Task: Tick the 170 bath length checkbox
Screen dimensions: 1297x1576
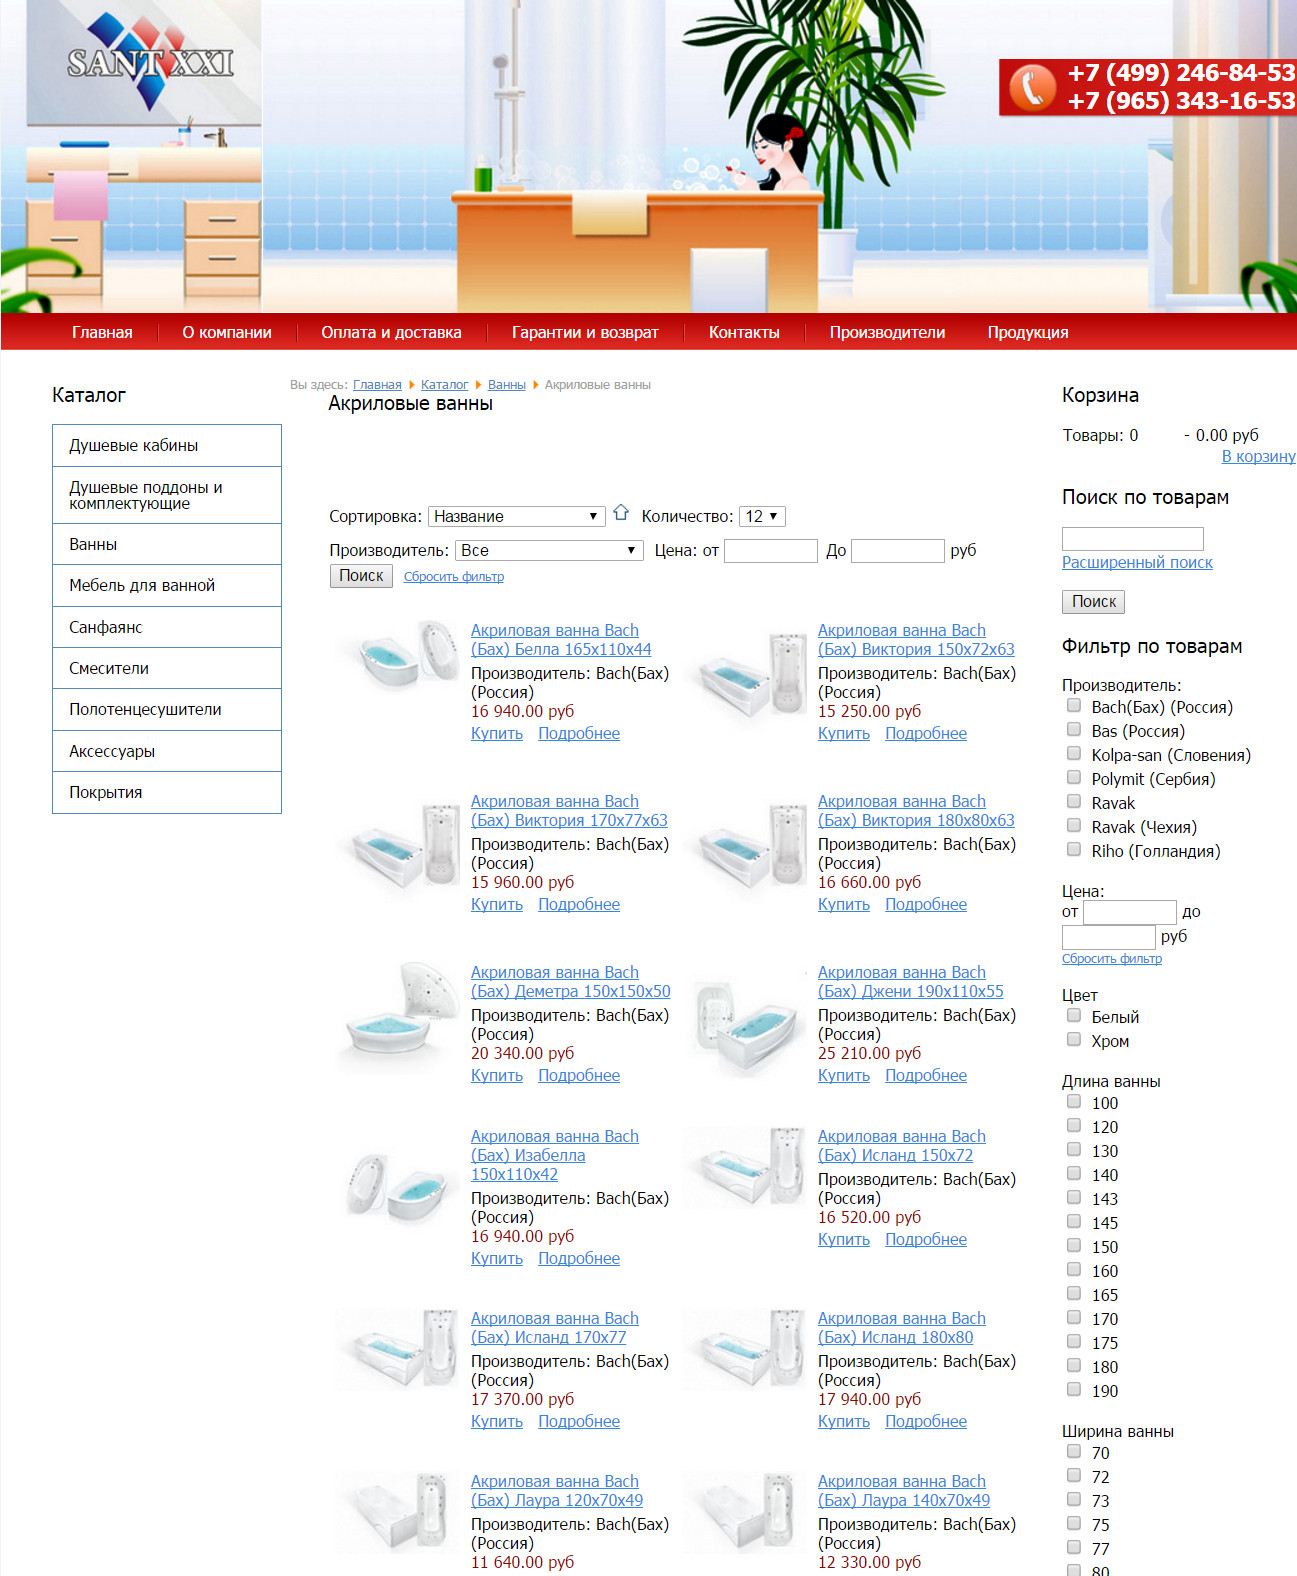Action: 1074,1318
